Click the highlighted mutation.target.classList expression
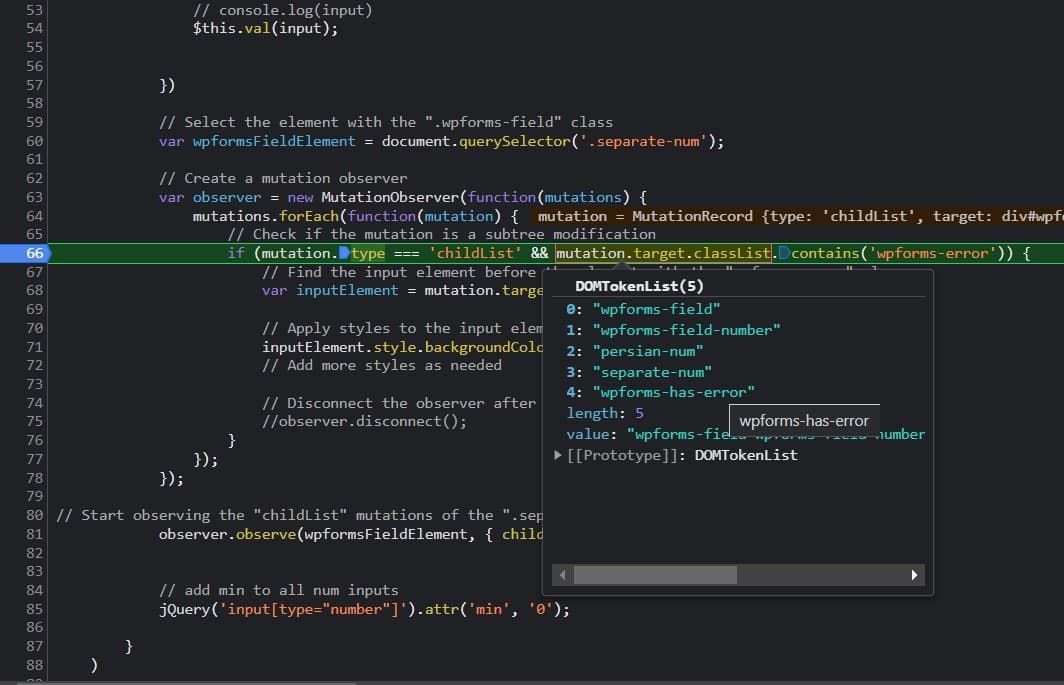This screenshot has height=685, width=1064. pos(663,253)
